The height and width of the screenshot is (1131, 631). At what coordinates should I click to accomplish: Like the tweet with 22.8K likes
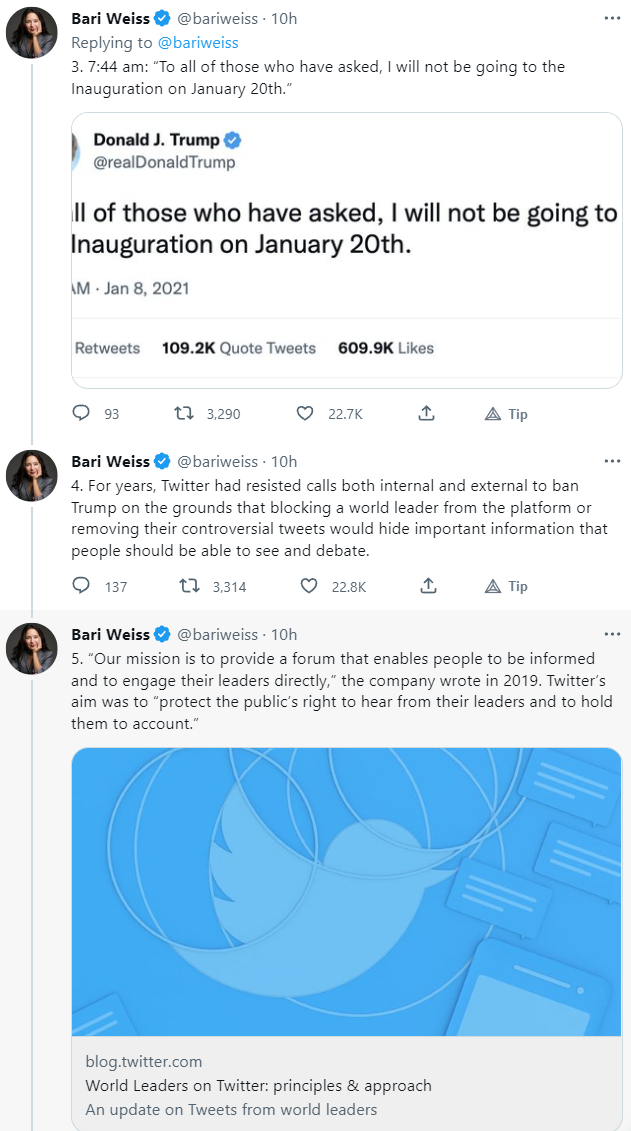click(308, 586)
